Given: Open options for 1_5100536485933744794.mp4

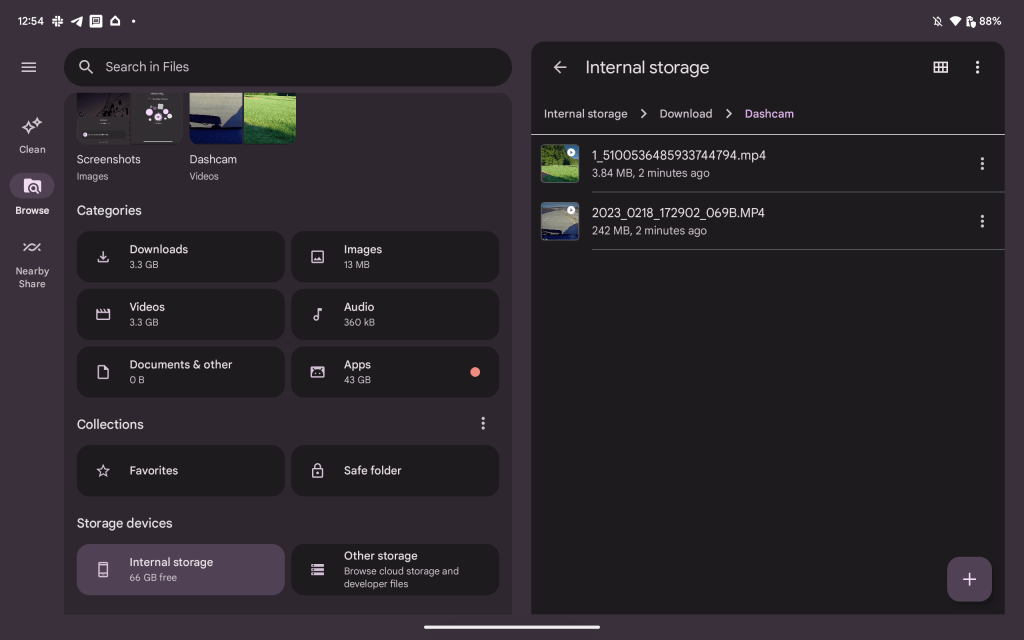Looking at the screenshot, I should click(982, 164).
